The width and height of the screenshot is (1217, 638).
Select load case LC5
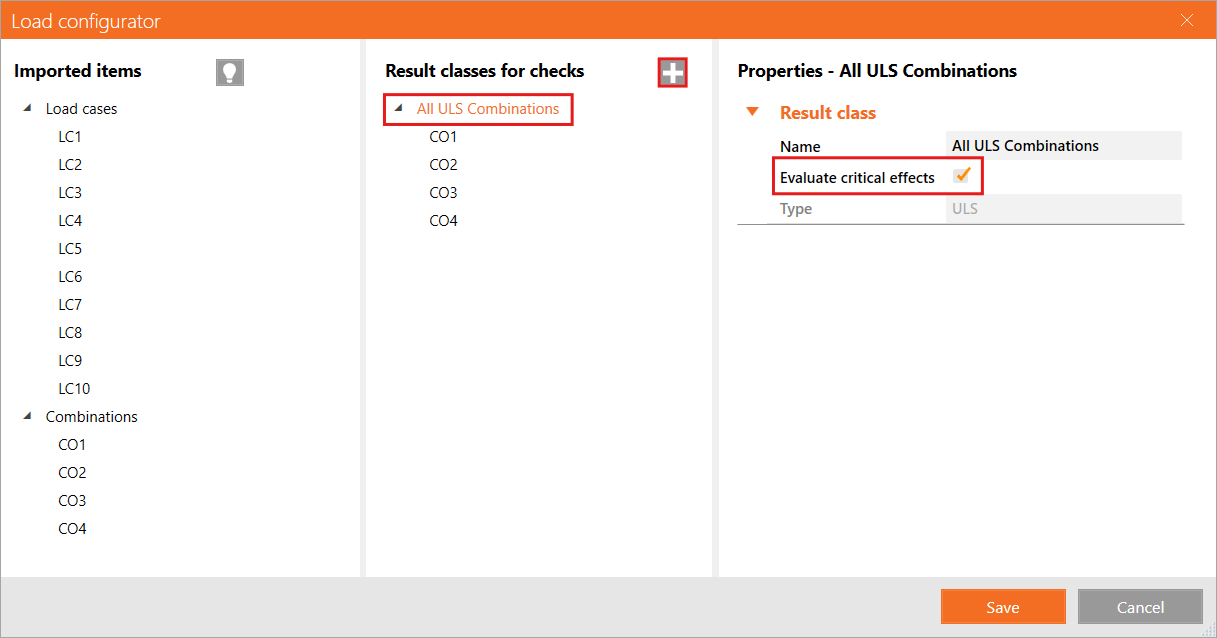pos(70,249)
